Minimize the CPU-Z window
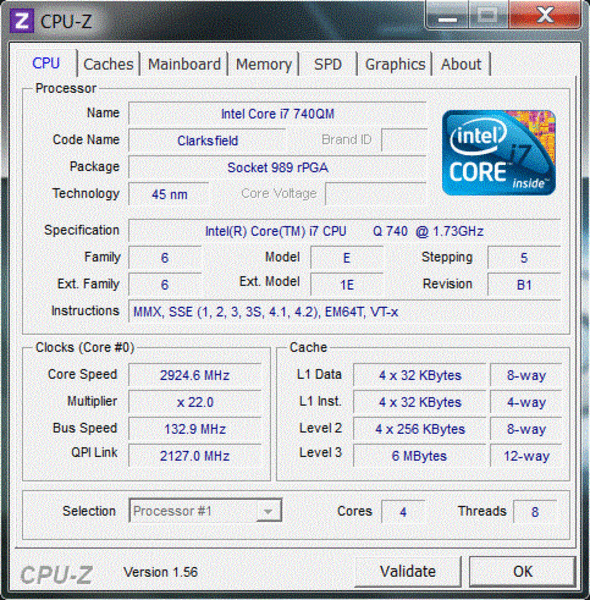Viewport: 590px width, 600px height. click(x=447, y=16)
